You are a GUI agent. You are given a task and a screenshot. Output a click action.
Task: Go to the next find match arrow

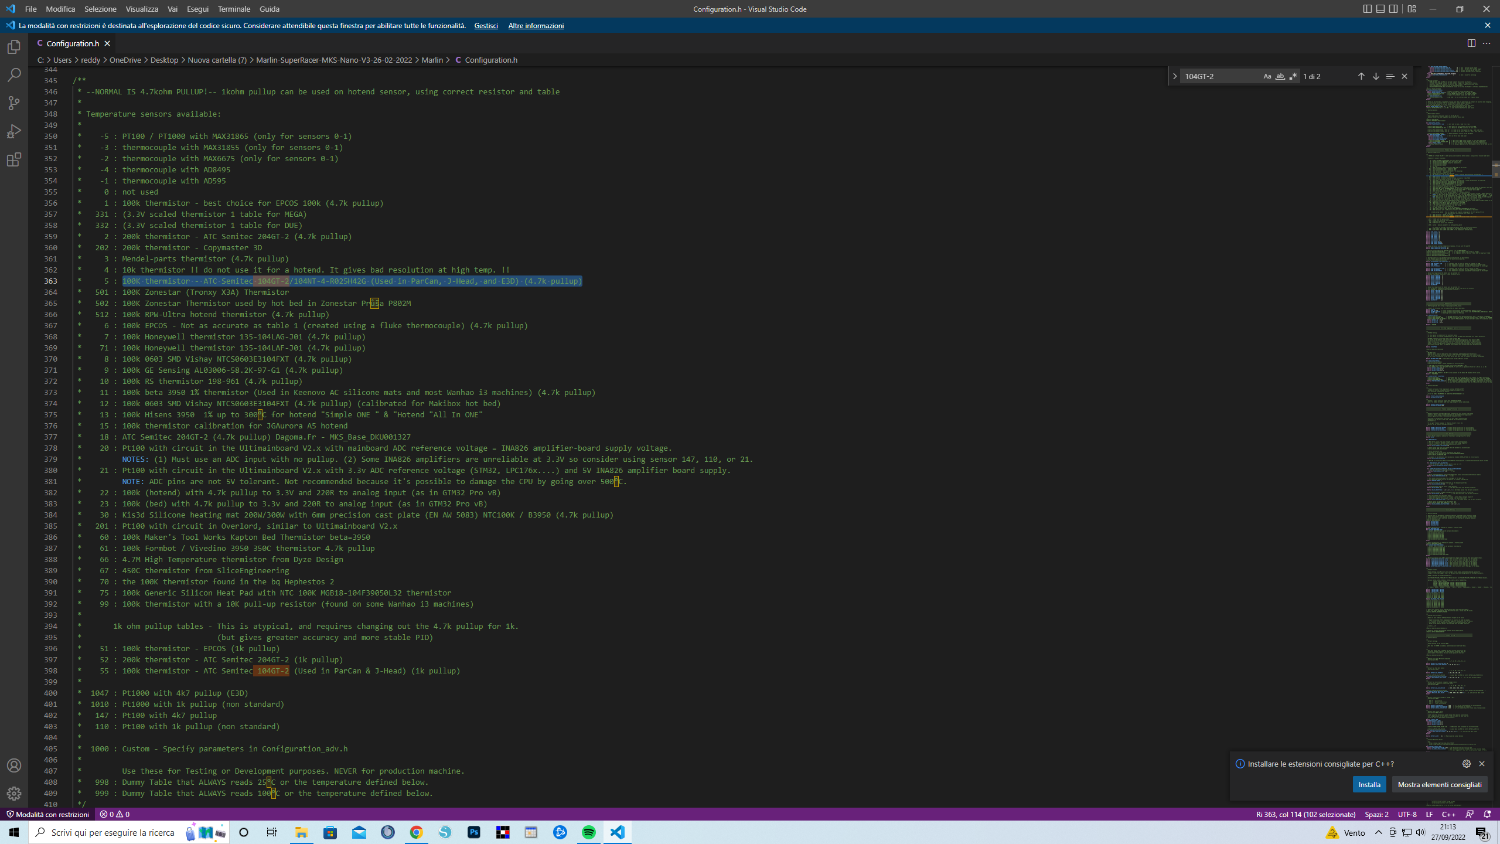[x=1376, y=76]
